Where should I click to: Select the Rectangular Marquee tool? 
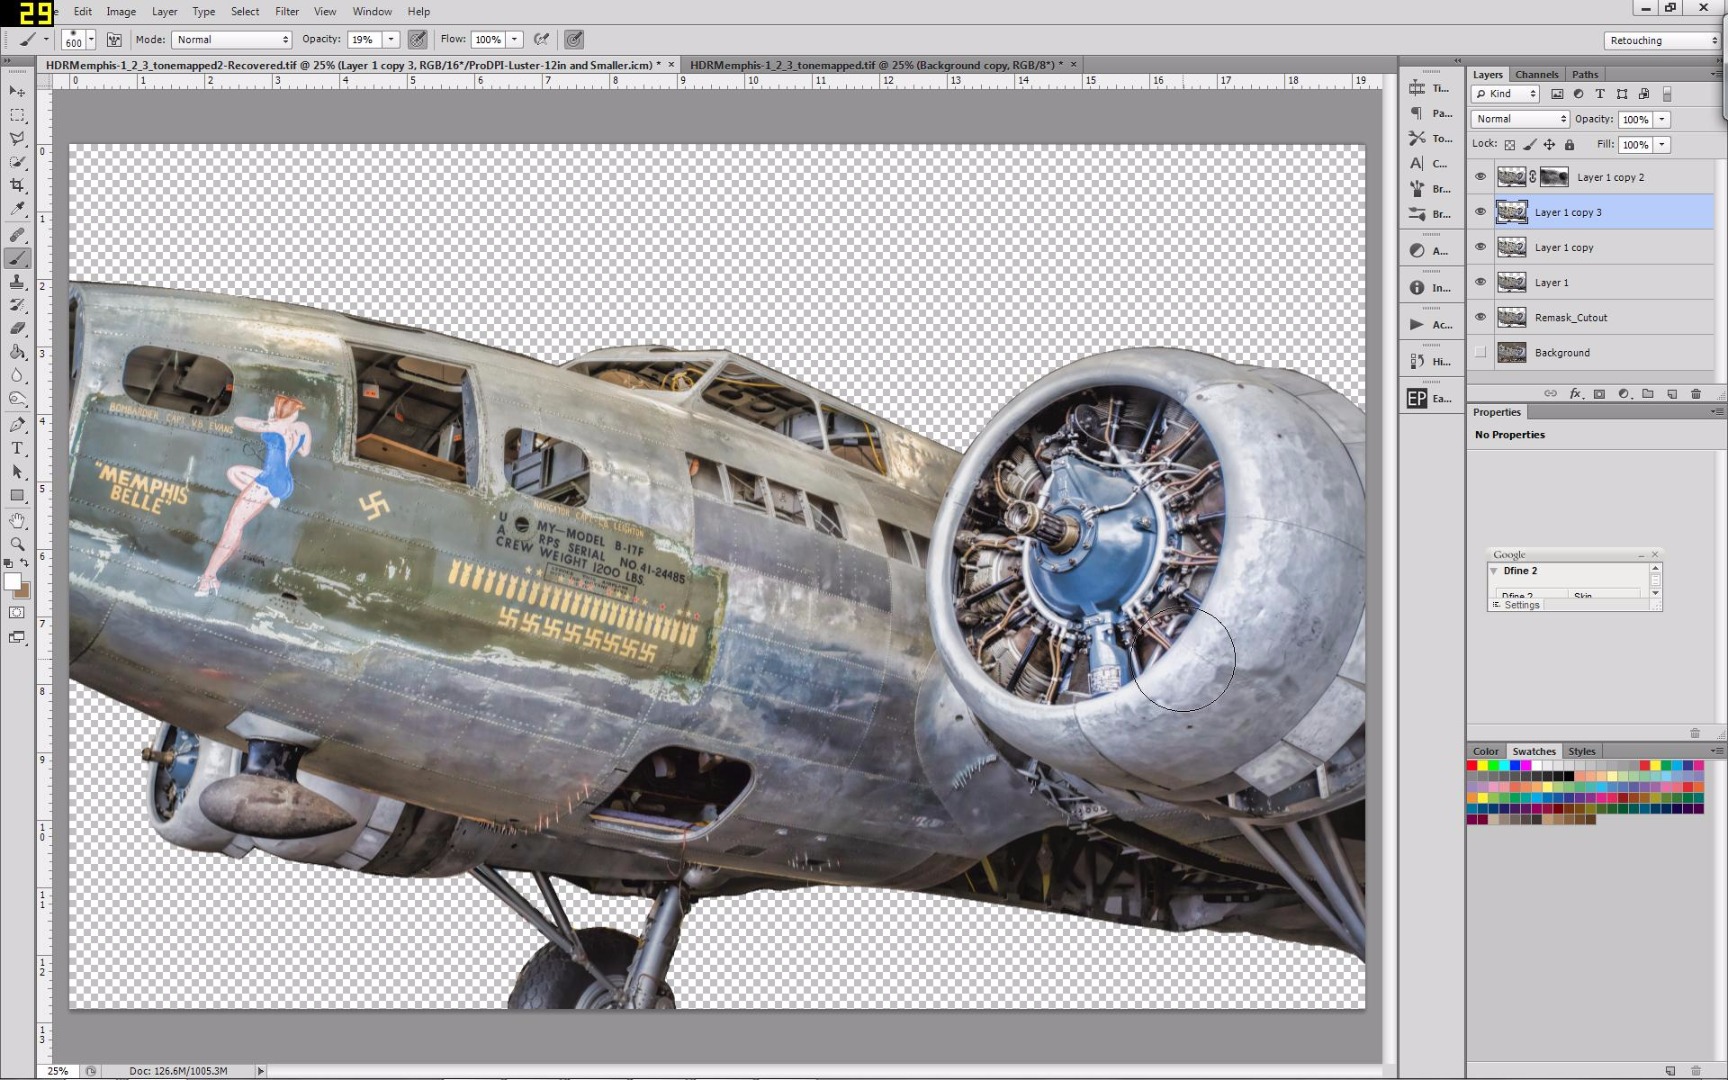[17, 115]
